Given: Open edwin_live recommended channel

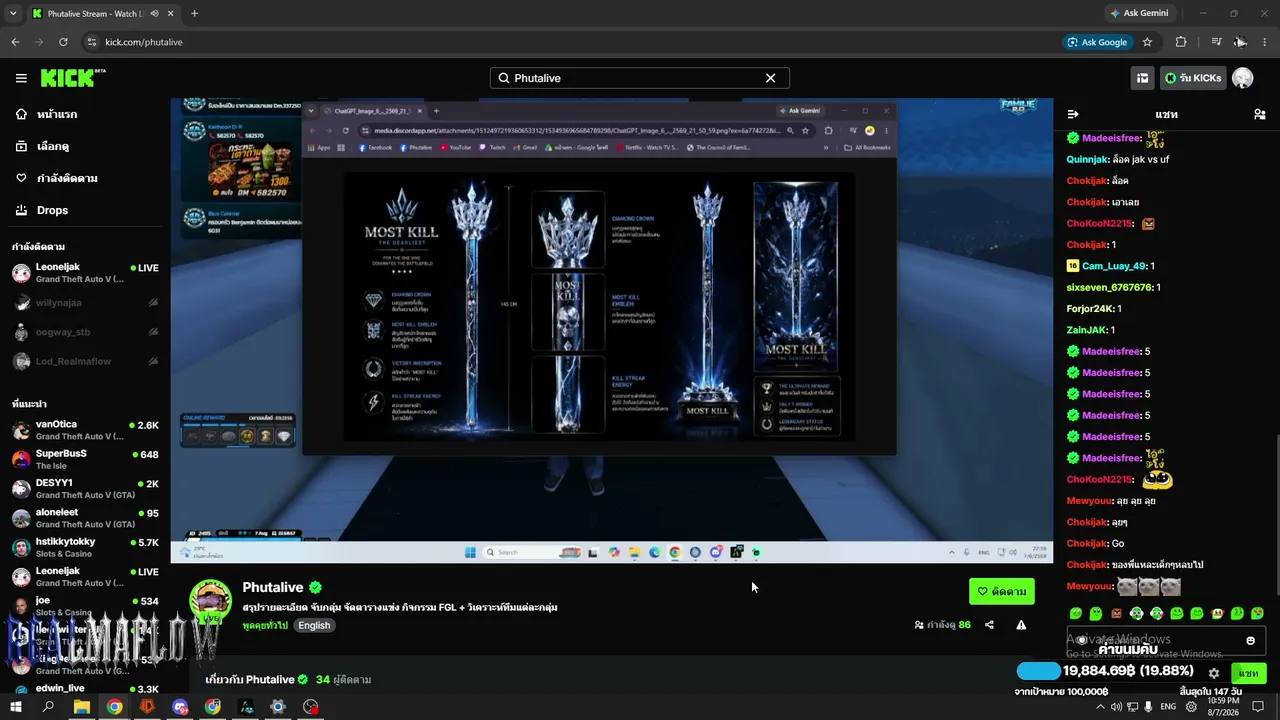Looking at the screenshot, I should pos(85,689).
